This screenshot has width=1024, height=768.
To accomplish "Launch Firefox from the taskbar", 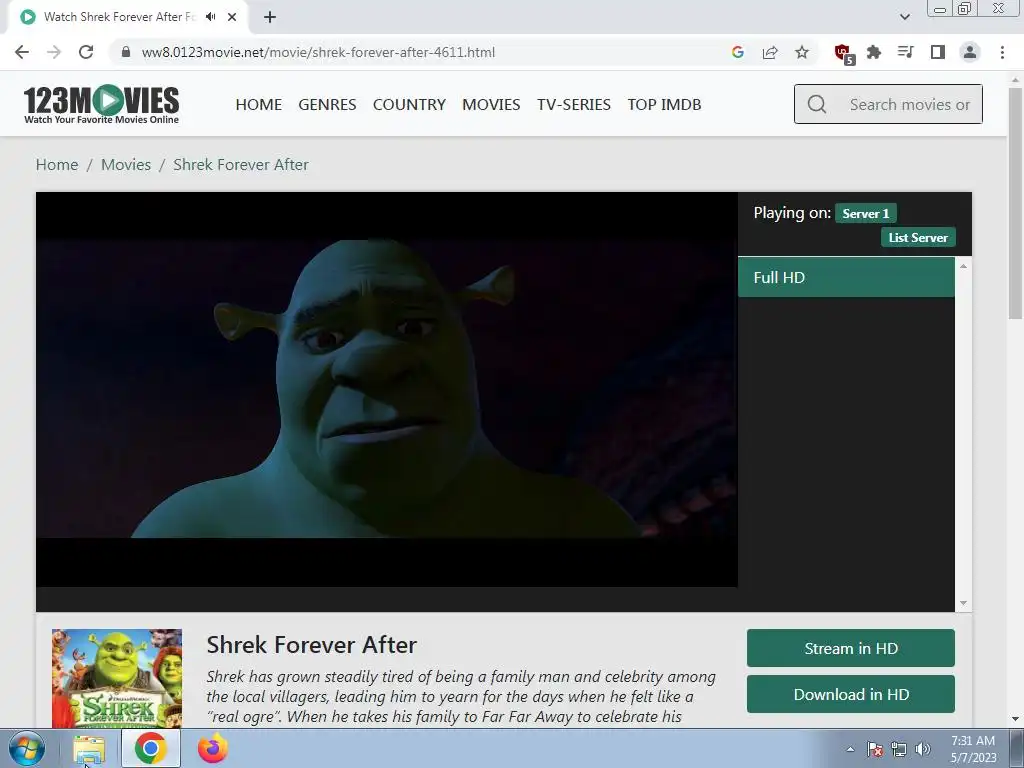I will pyautogui.click(x=212, y=749).
